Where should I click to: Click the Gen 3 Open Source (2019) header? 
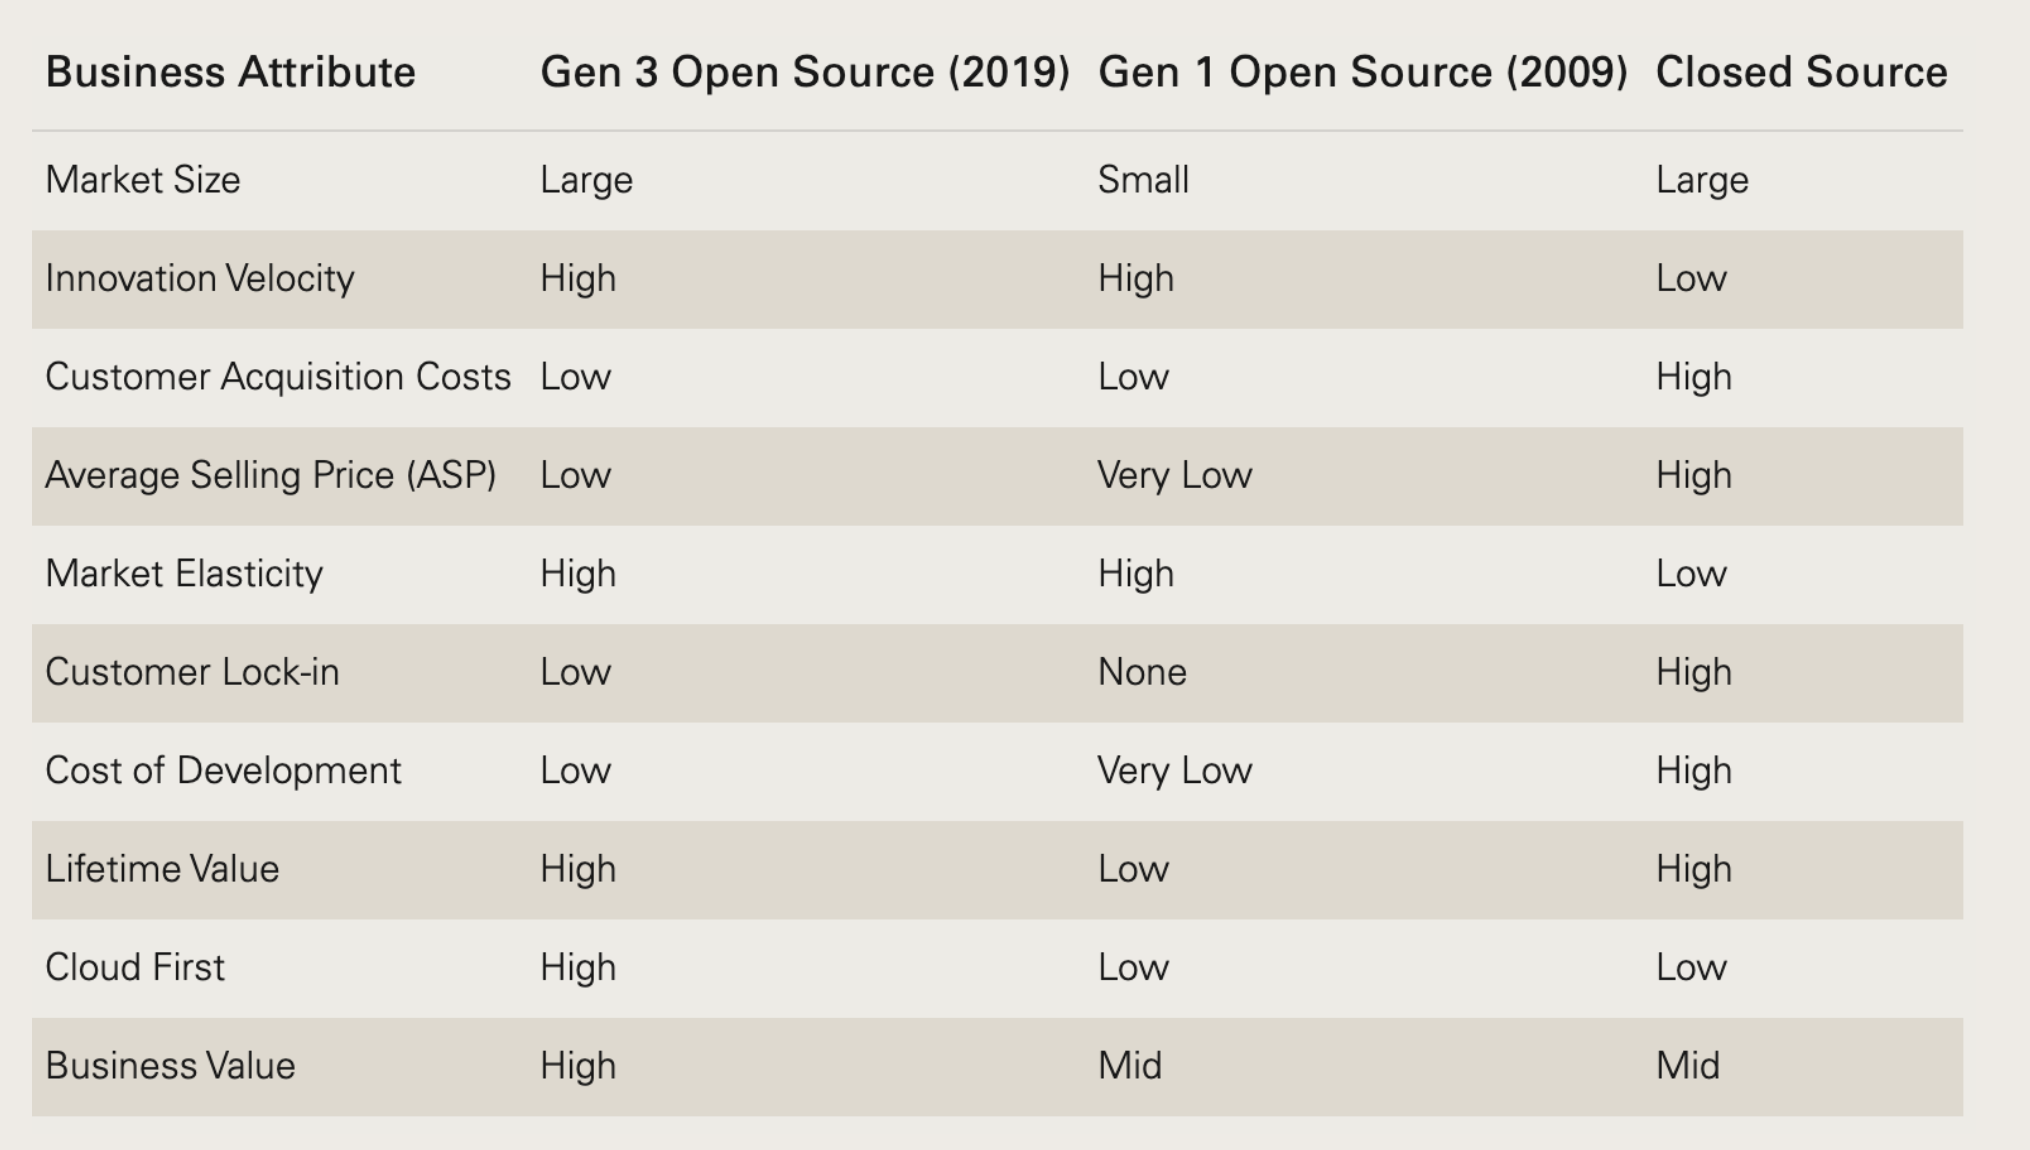(x=805, y=72)
